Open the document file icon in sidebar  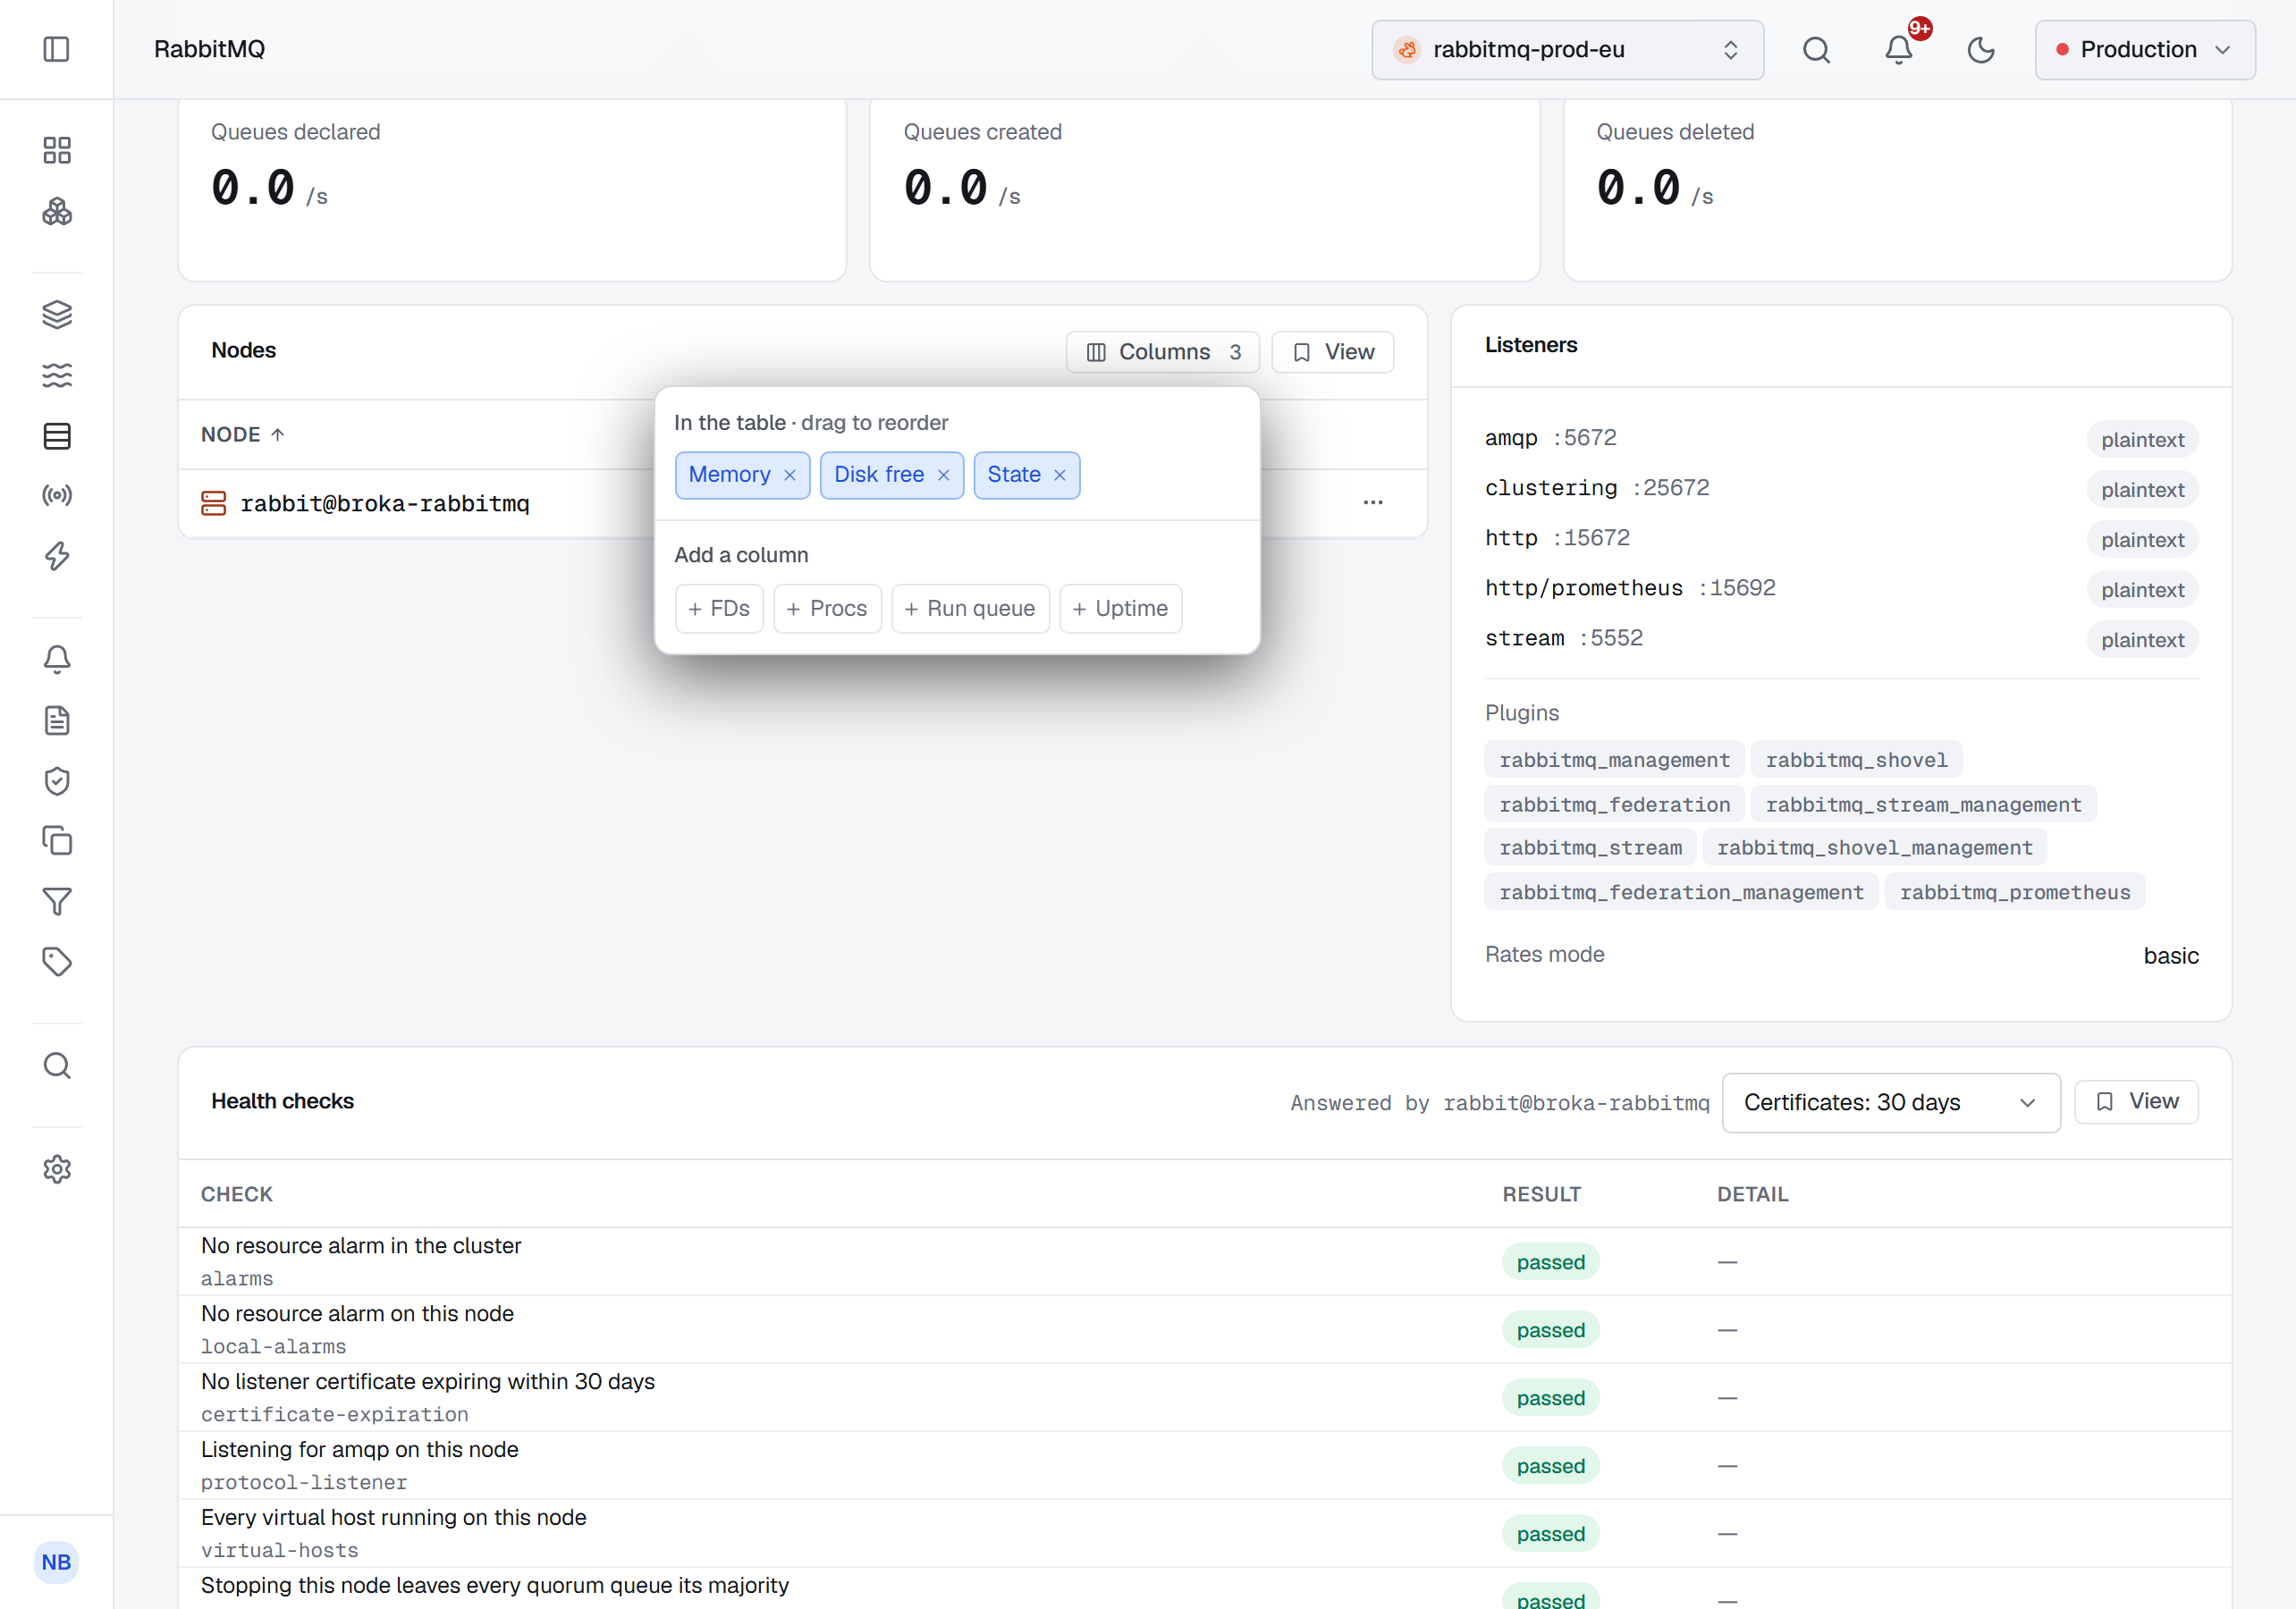pyautogui.click(x=57, y=720)
